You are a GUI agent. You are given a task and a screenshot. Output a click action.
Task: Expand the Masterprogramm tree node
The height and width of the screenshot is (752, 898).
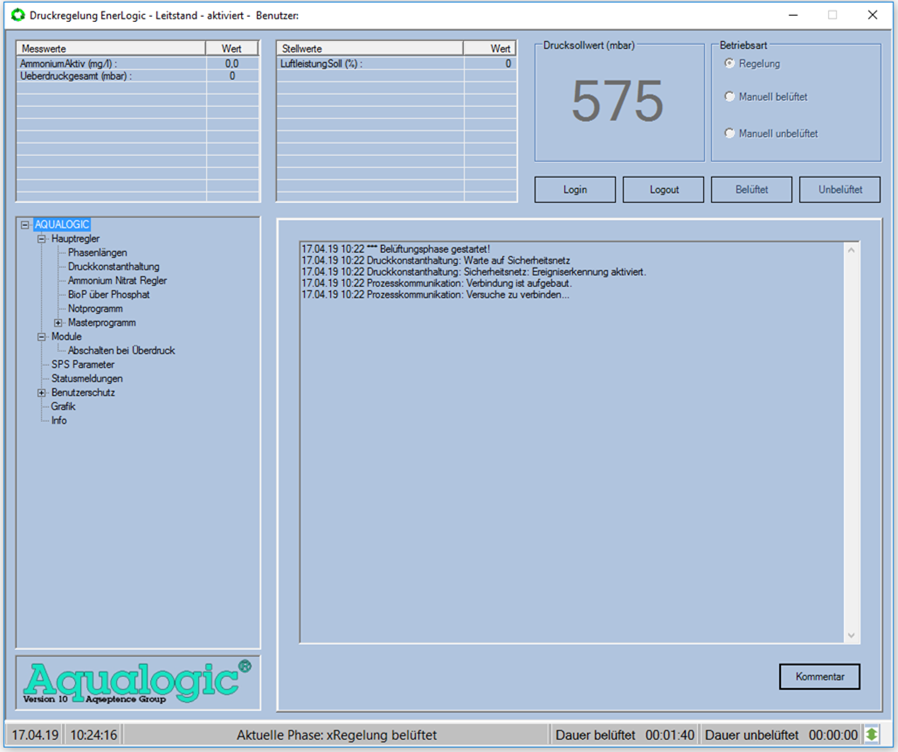(x=58, y=323)
